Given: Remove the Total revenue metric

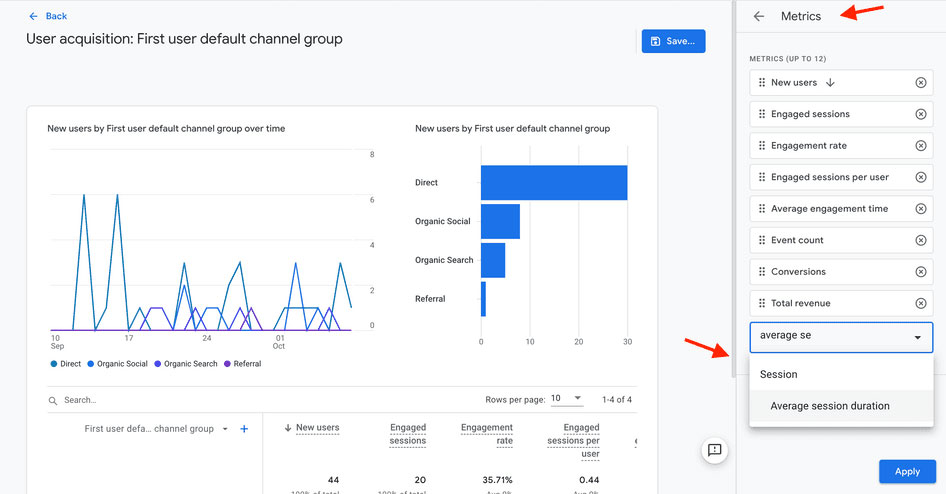Looking at the screenshot, I should coord(920,303).
